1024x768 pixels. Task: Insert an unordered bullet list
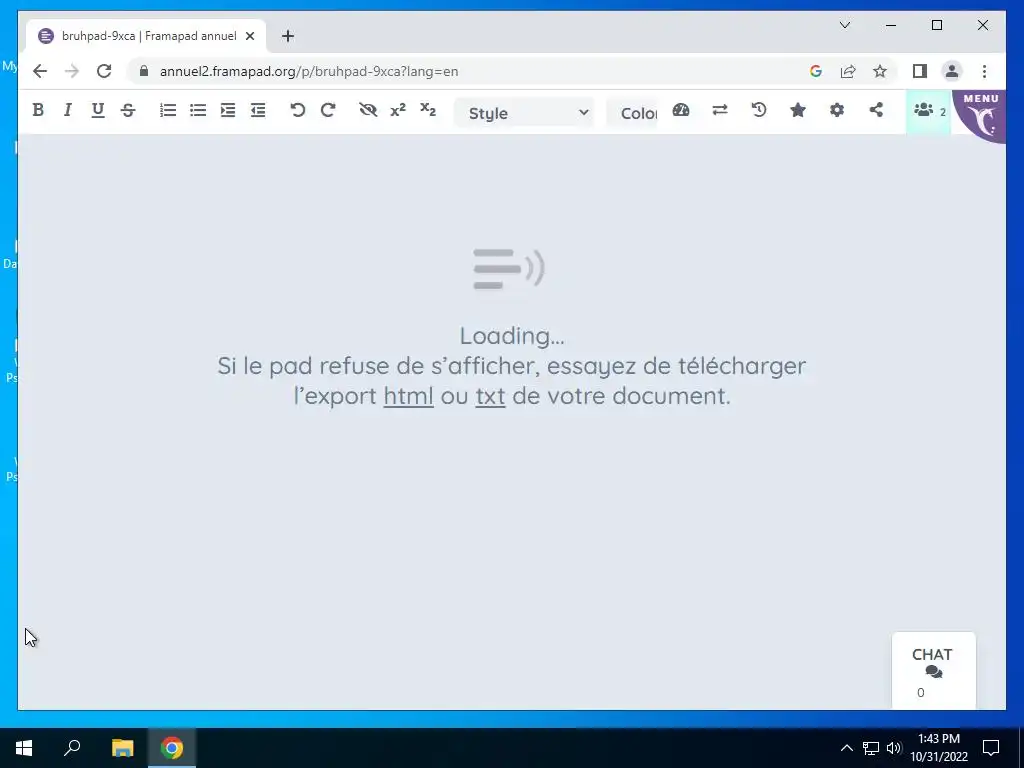(198, 110)
